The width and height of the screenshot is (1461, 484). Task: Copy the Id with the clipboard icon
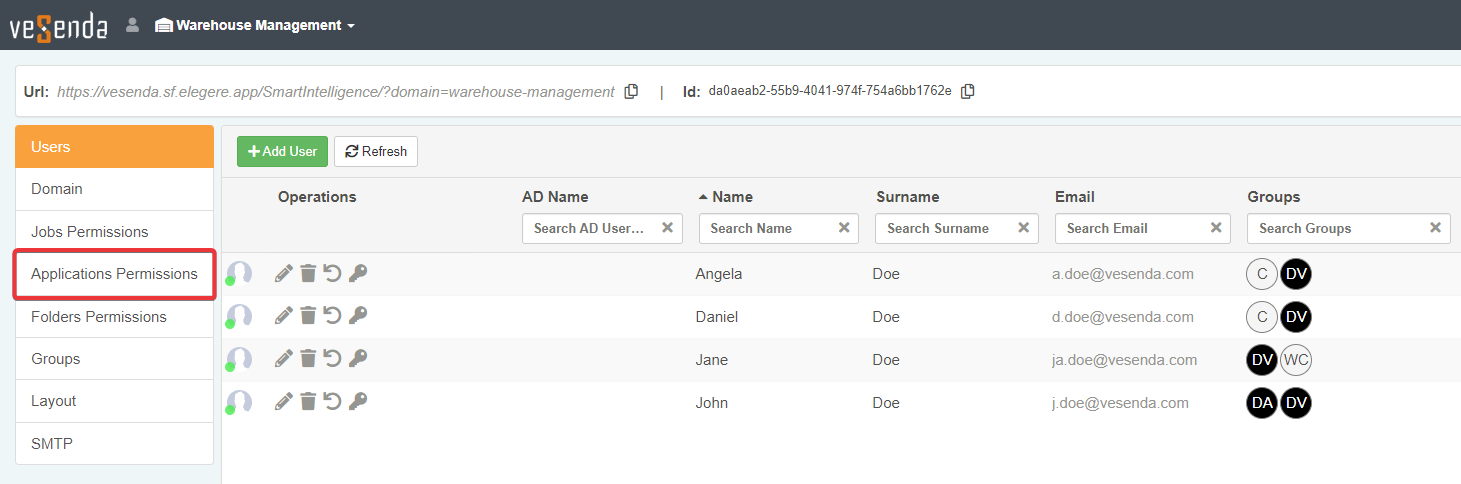967,92
